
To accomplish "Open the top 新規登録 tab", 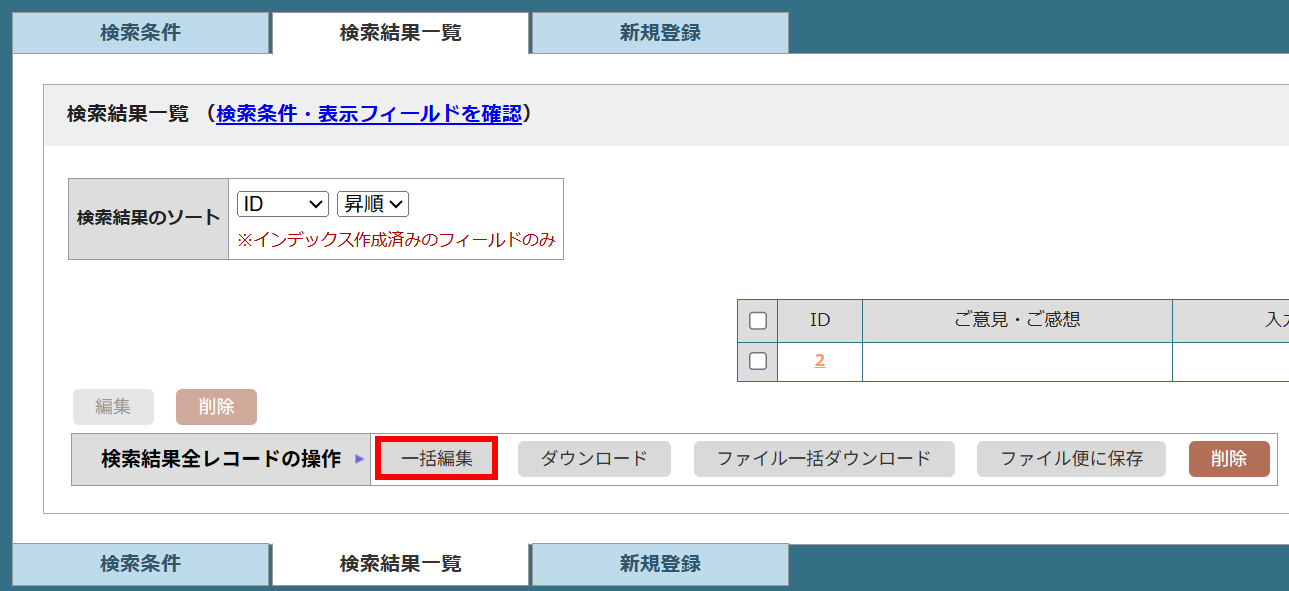I will [660, 33].
